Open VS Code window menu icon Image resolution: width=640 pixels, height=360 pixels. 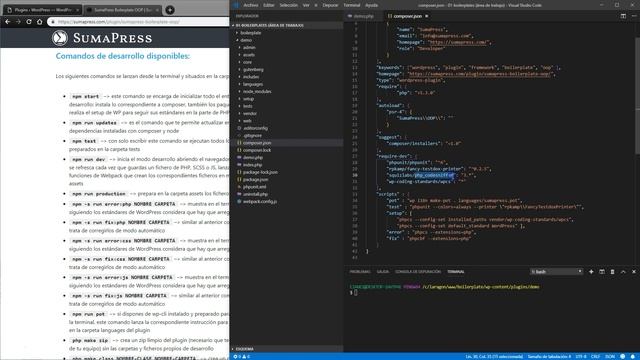click(x=236, y=5)
